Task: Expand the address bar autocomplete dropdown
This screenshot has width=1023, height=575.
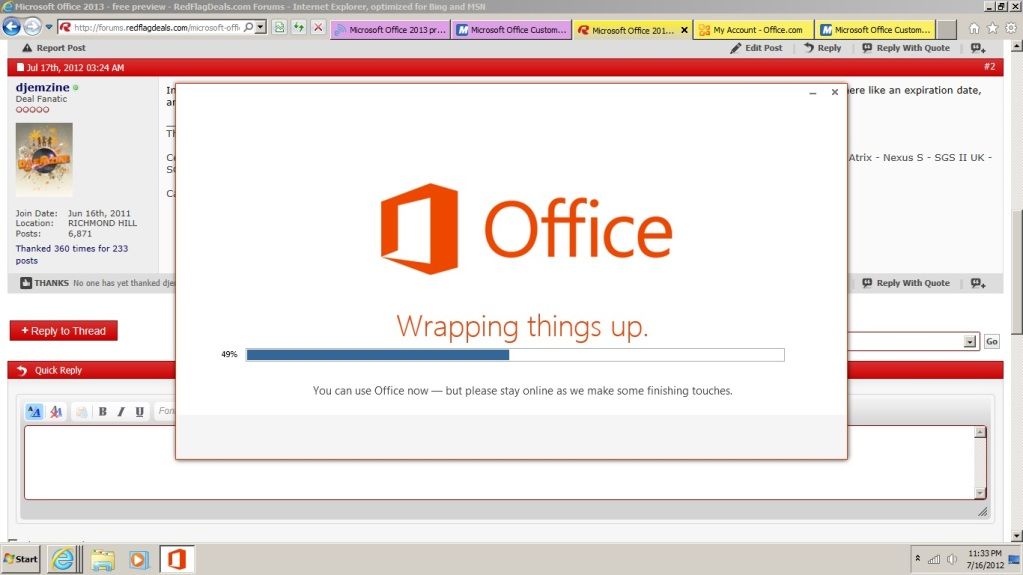Action: [x=260, y=27]
